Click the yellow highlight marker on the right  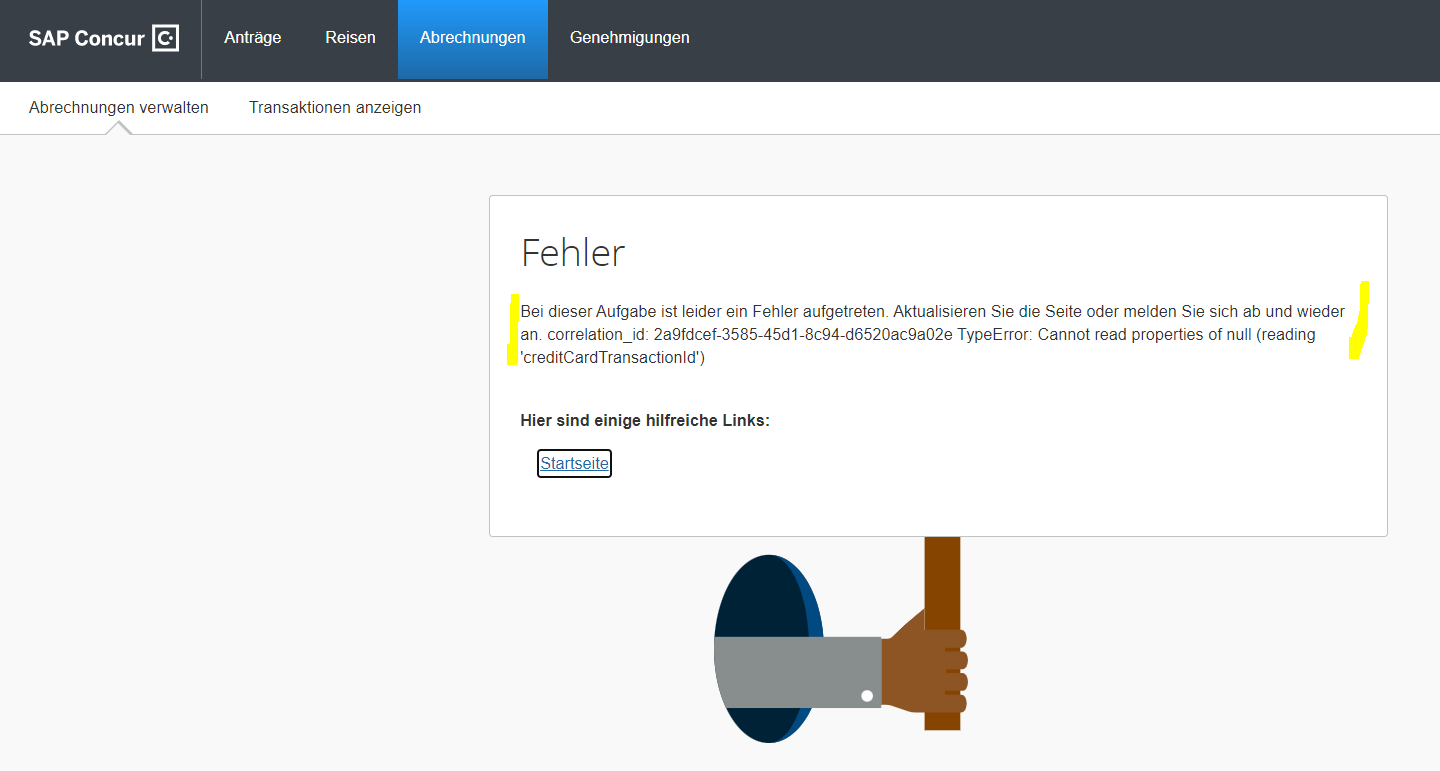pyautogui.click(x=1358, y=320)
